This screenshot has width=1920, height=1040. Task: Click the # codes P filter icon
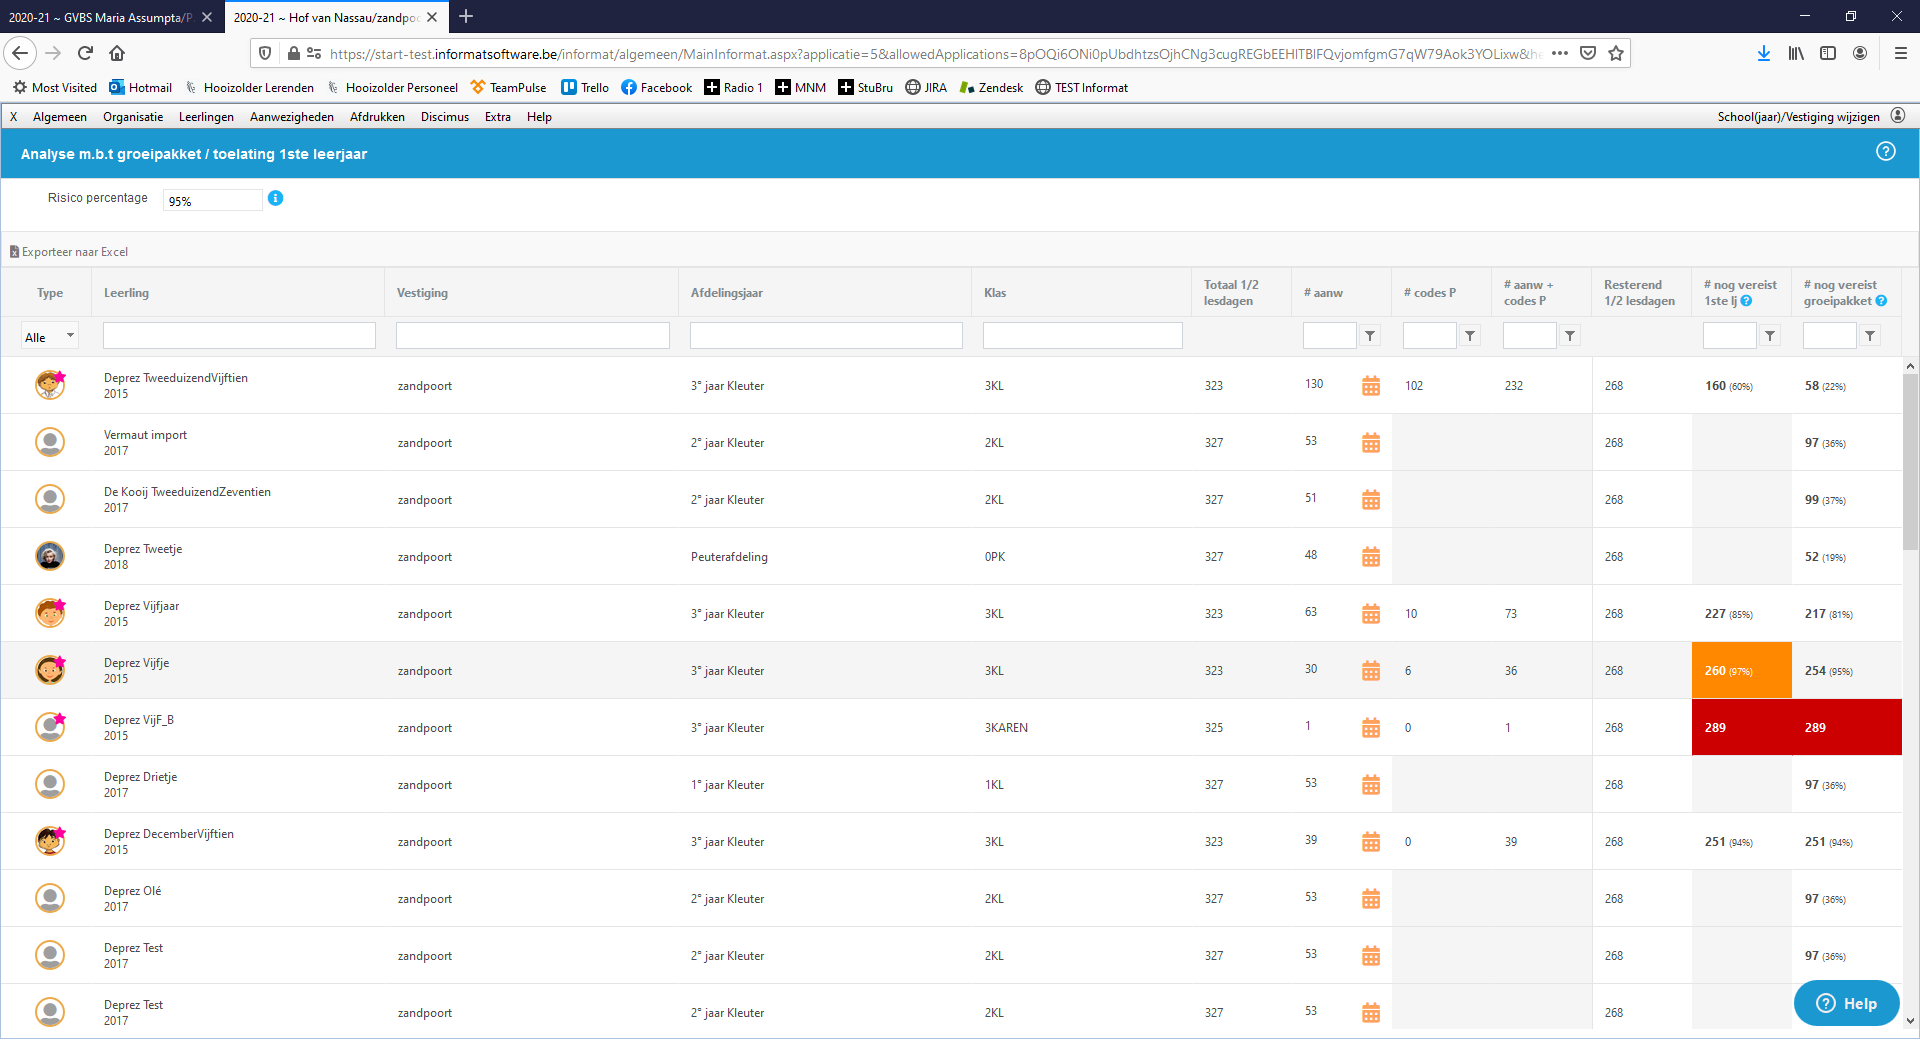(x=1470, y=336)
